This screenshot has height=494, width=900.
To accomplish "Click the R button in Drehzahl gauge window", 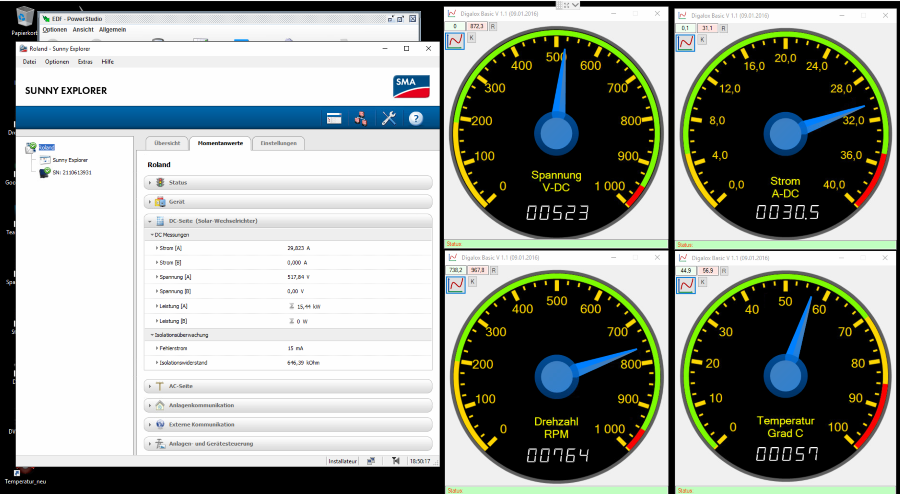I will 494,270.
